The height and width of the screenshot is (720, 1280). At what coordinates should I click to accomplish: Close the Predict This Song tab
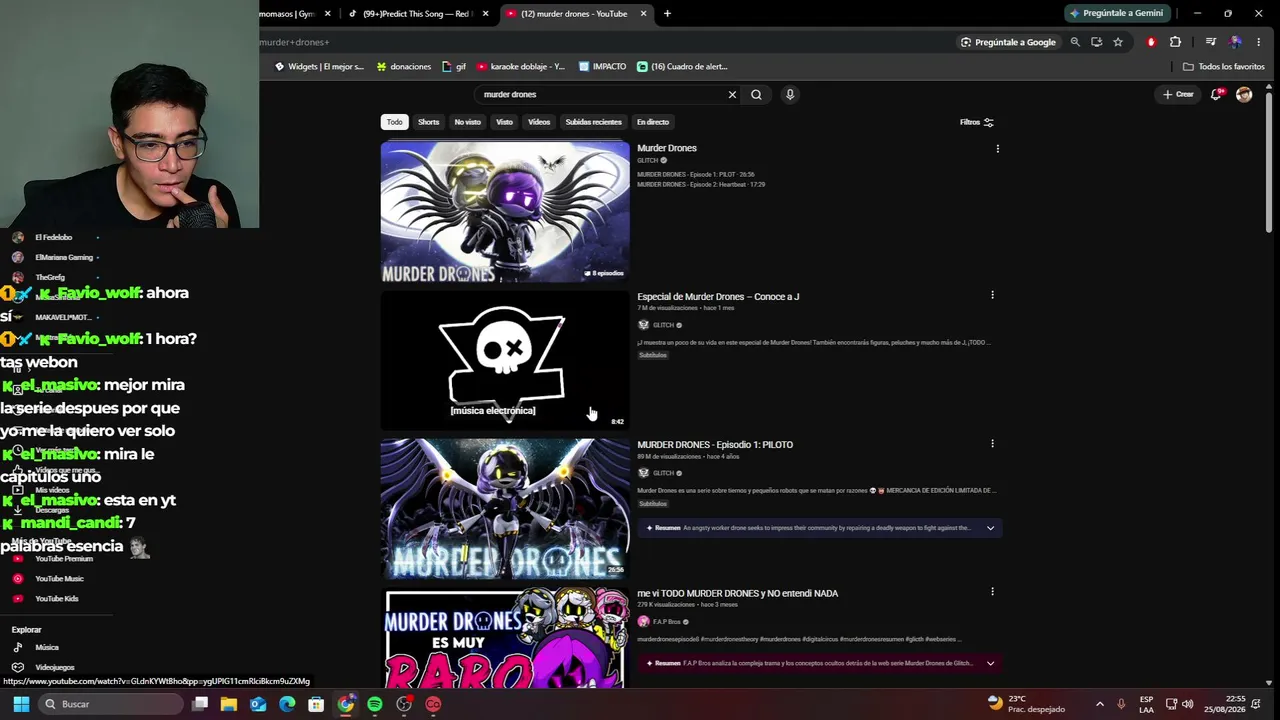click(486, 14)
